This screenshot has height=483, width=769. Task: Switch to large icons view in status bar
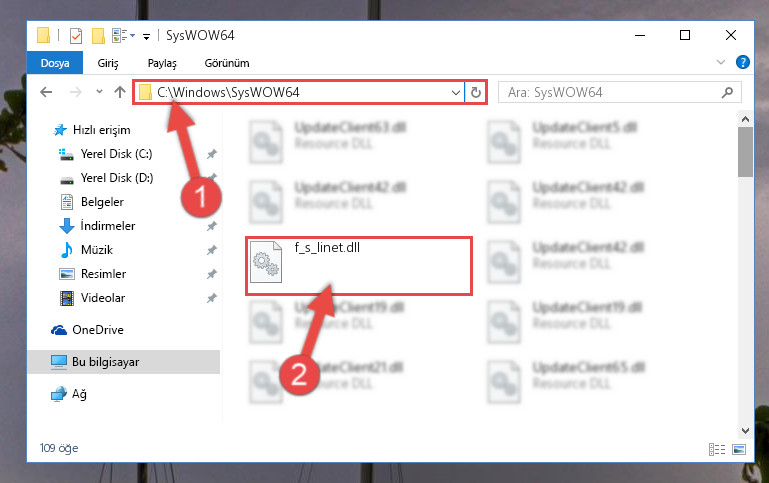coord(739,449)
